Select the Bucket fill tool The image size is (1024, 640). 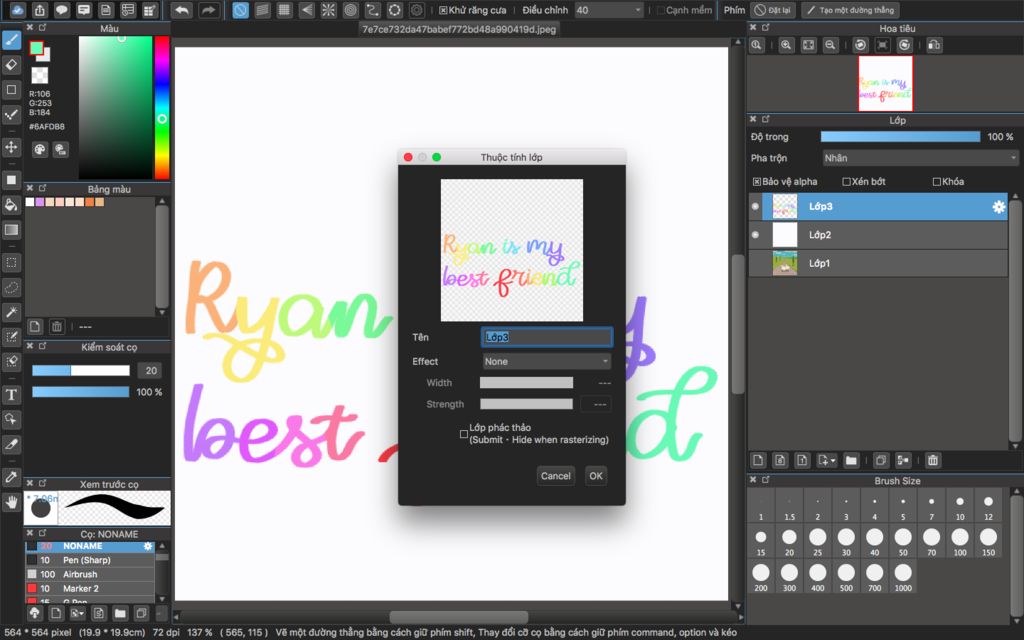(12, 204)
